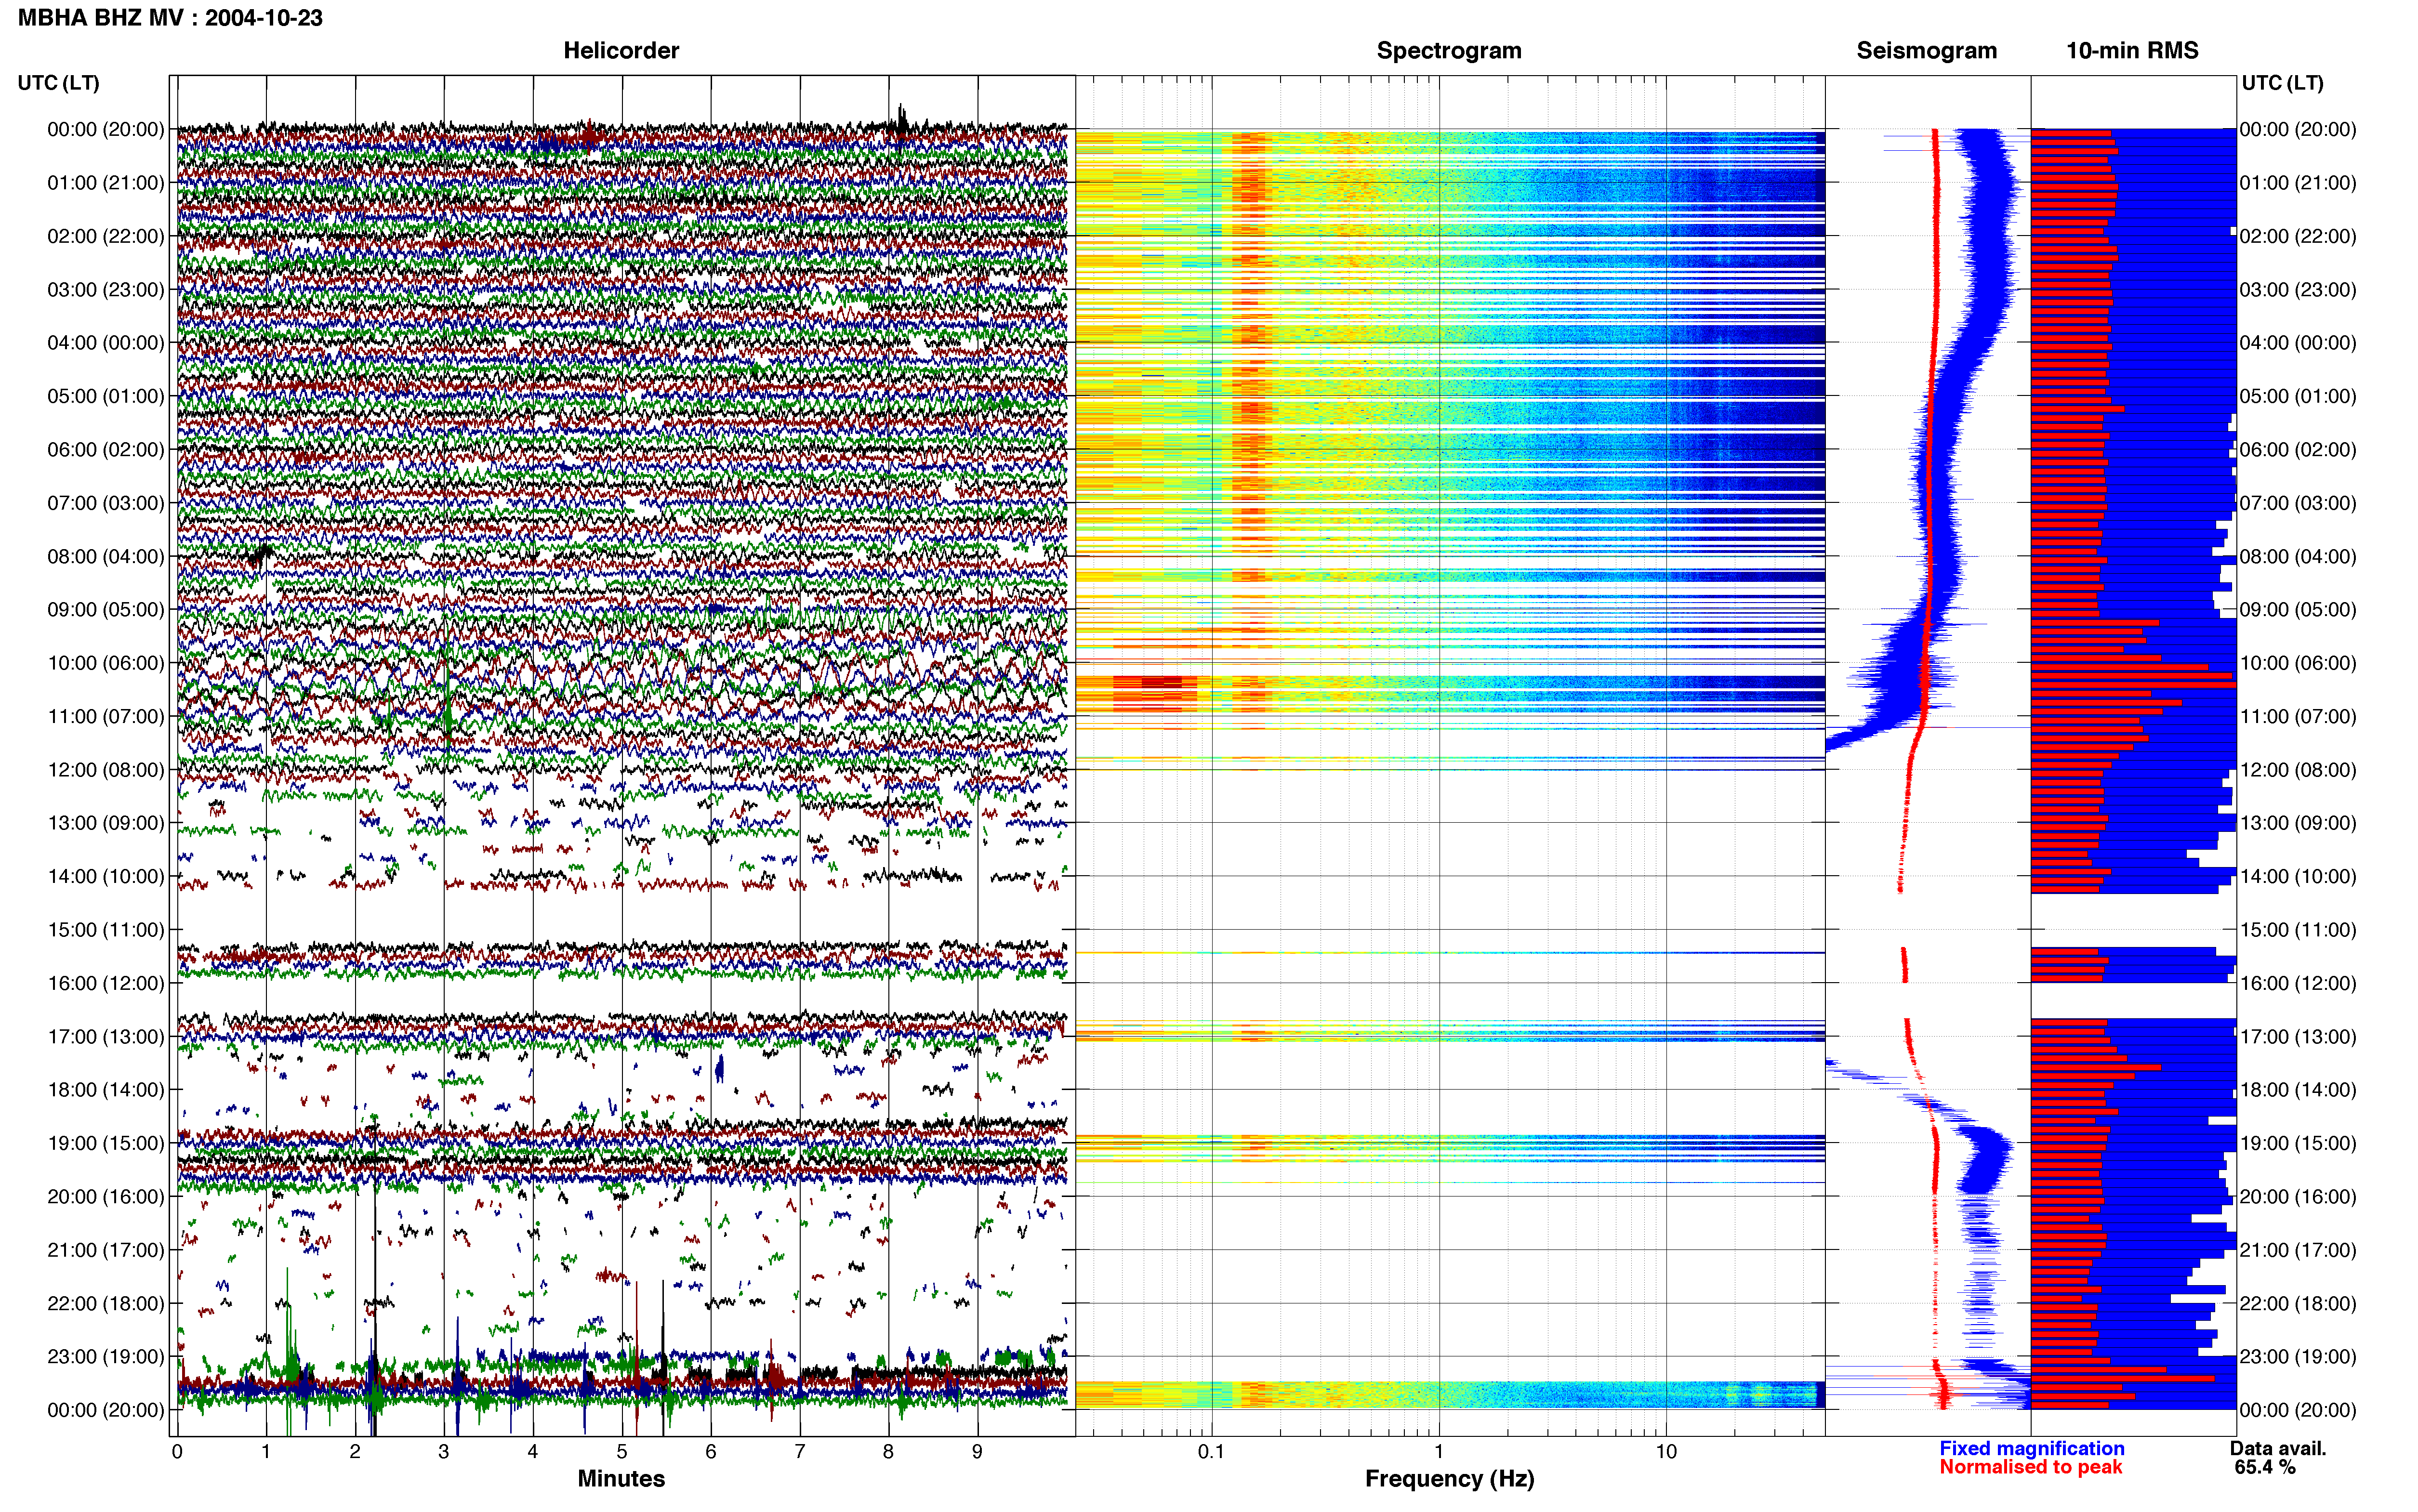Screen dimensions: 2418x1512
Task: Click Helicorder time label '12:00 (08:00)'
Action: (x=106, y=770)
